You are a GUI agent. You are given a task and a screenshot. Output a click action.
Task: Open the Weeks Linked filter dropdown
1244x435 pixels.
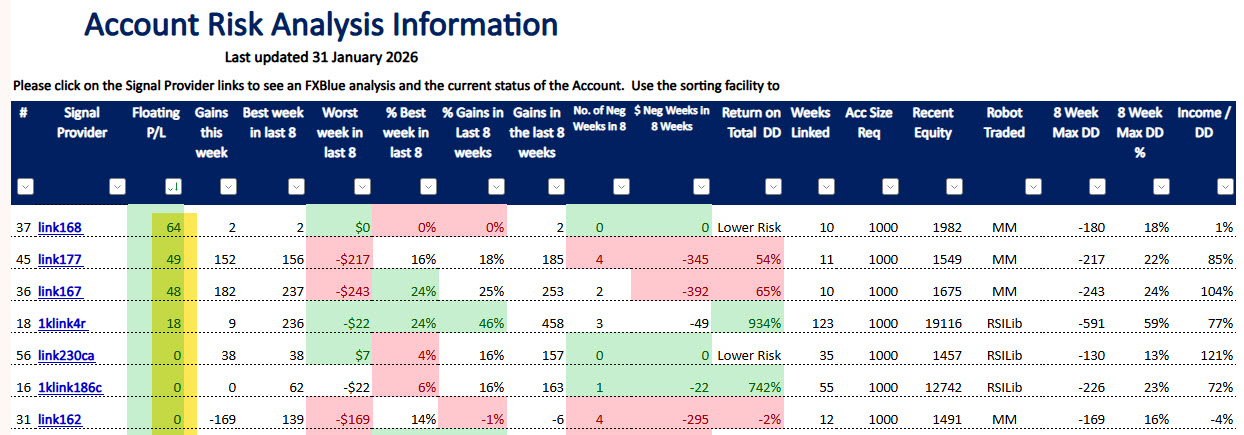(825, 186)
